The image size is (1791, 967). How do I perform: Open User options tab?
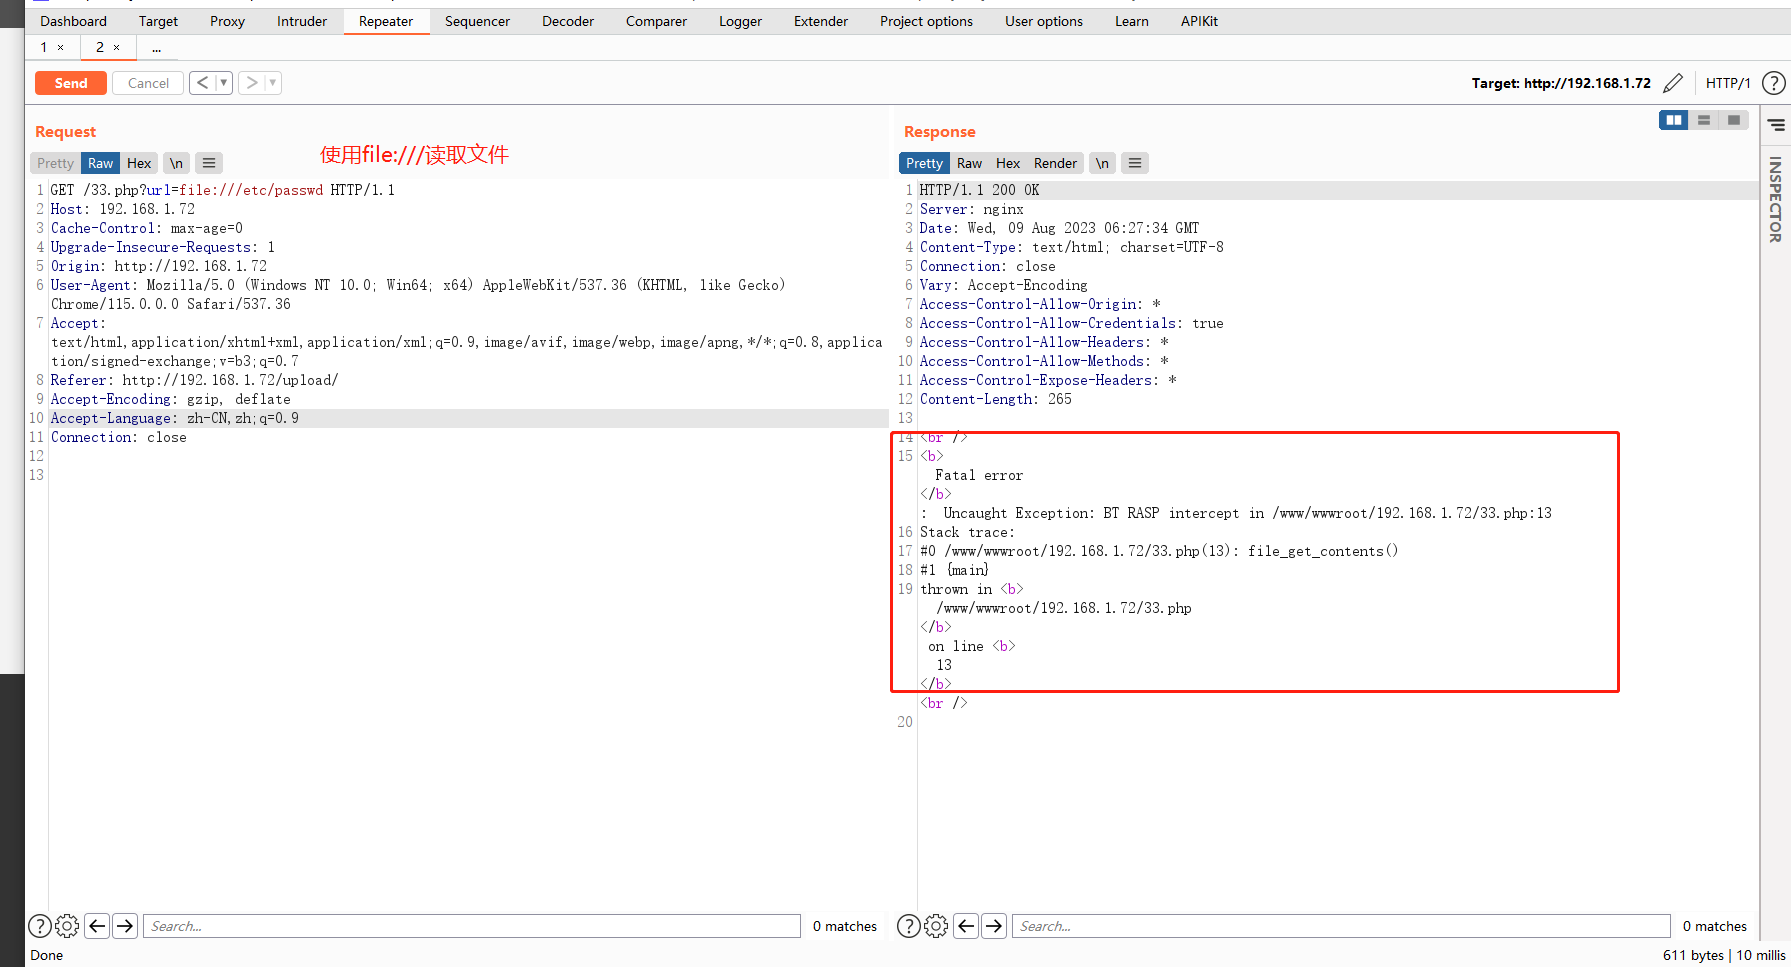[1044, 21]
